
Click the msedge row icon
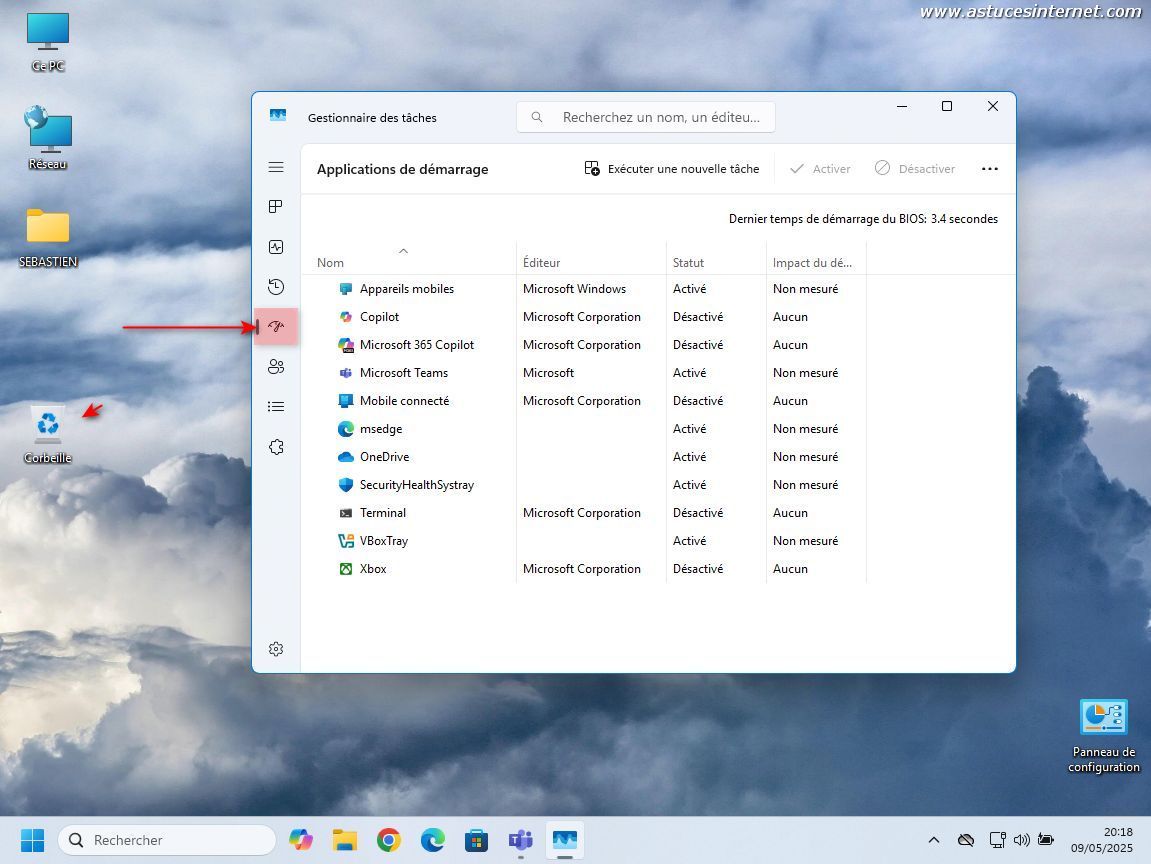coord(346,429)
